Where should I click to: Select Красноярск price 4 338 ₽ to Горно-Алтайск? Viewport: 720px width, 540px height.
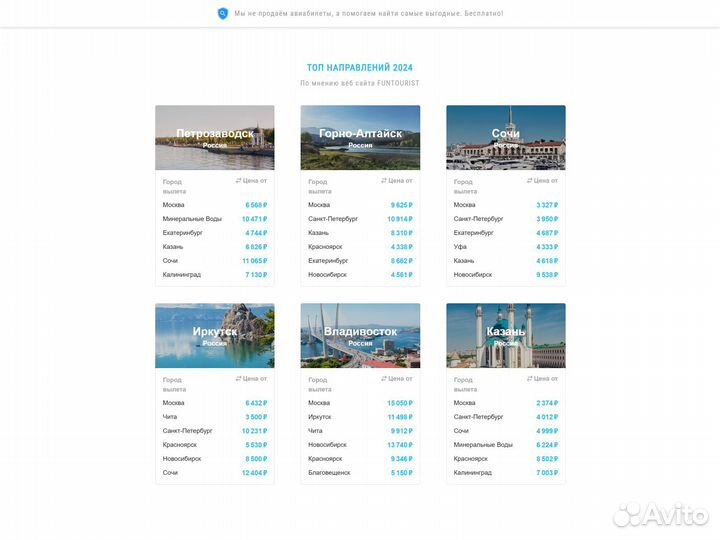tap(400, 247)
